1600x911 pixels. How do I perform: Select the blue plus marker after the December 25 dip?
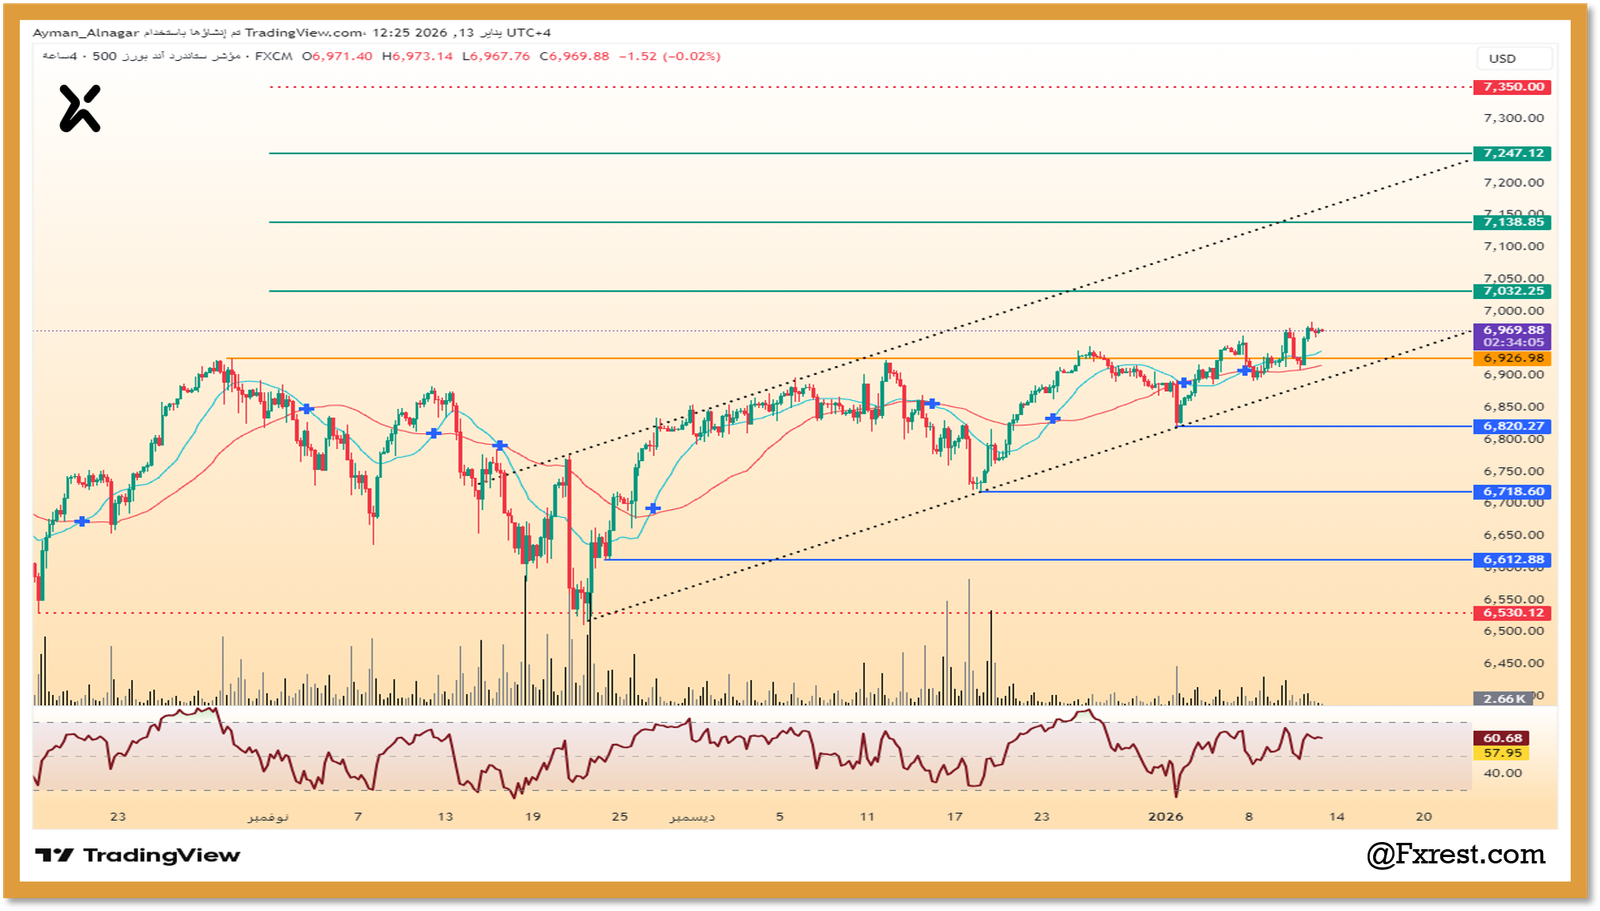pyautogui.click(x=653, y=507)
